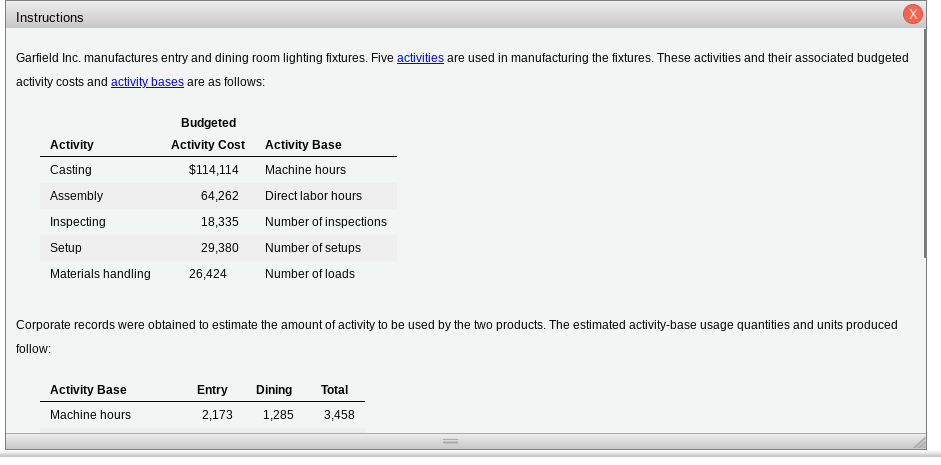This screenshot has height=465, width=941.
Task: Click the Entry column header
Action: pos(212,390)
